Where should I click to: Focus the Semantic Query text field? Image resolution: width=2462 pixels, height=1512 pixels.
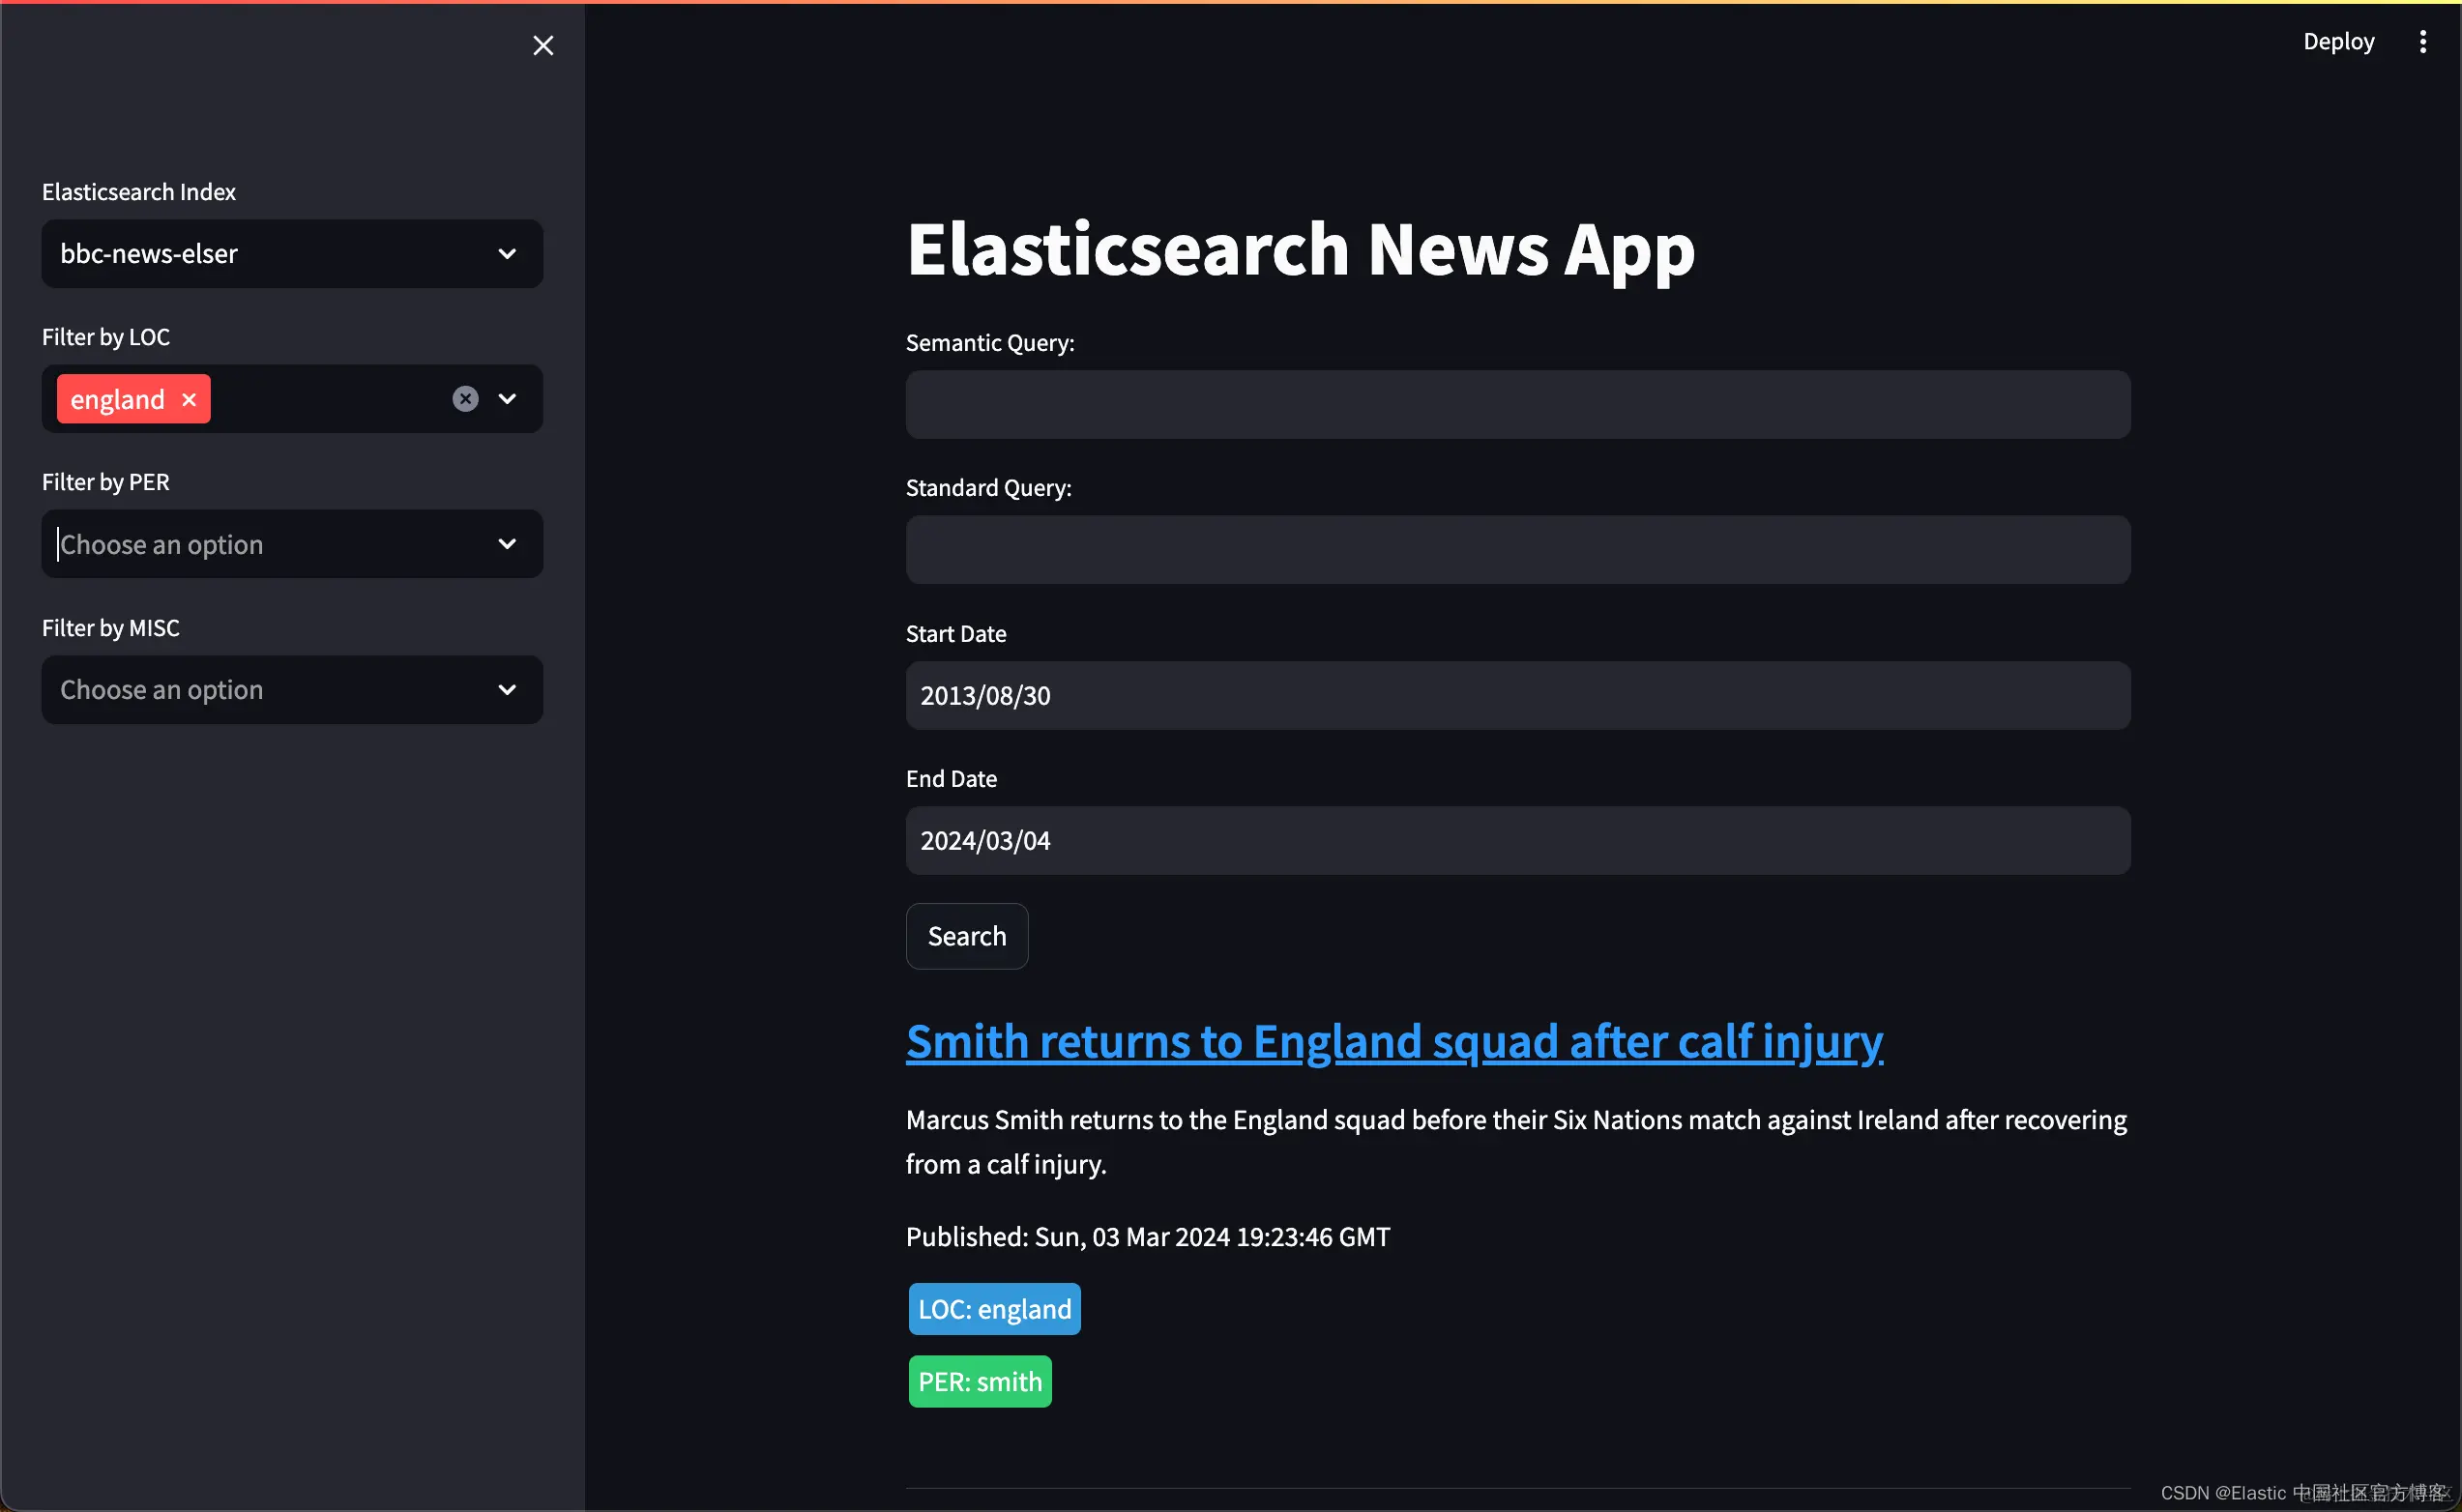point(1517,405)
